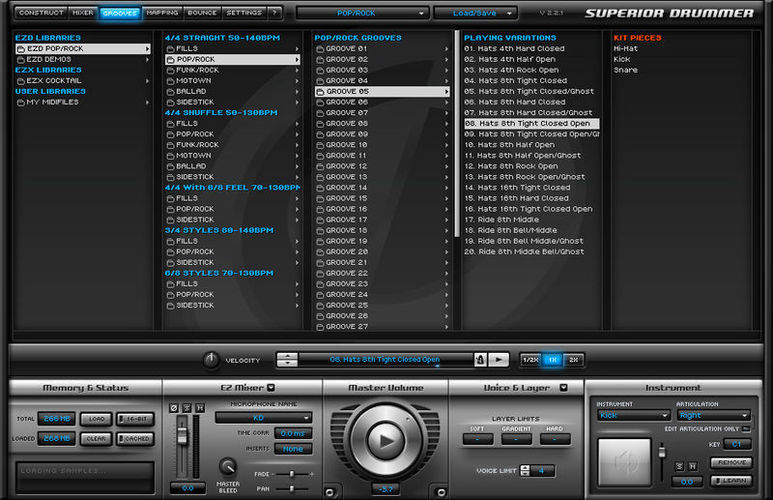This screenshot has width=773, height=500.
Task: Open the My Midifiles folder
Action: (x=83, y=102)
